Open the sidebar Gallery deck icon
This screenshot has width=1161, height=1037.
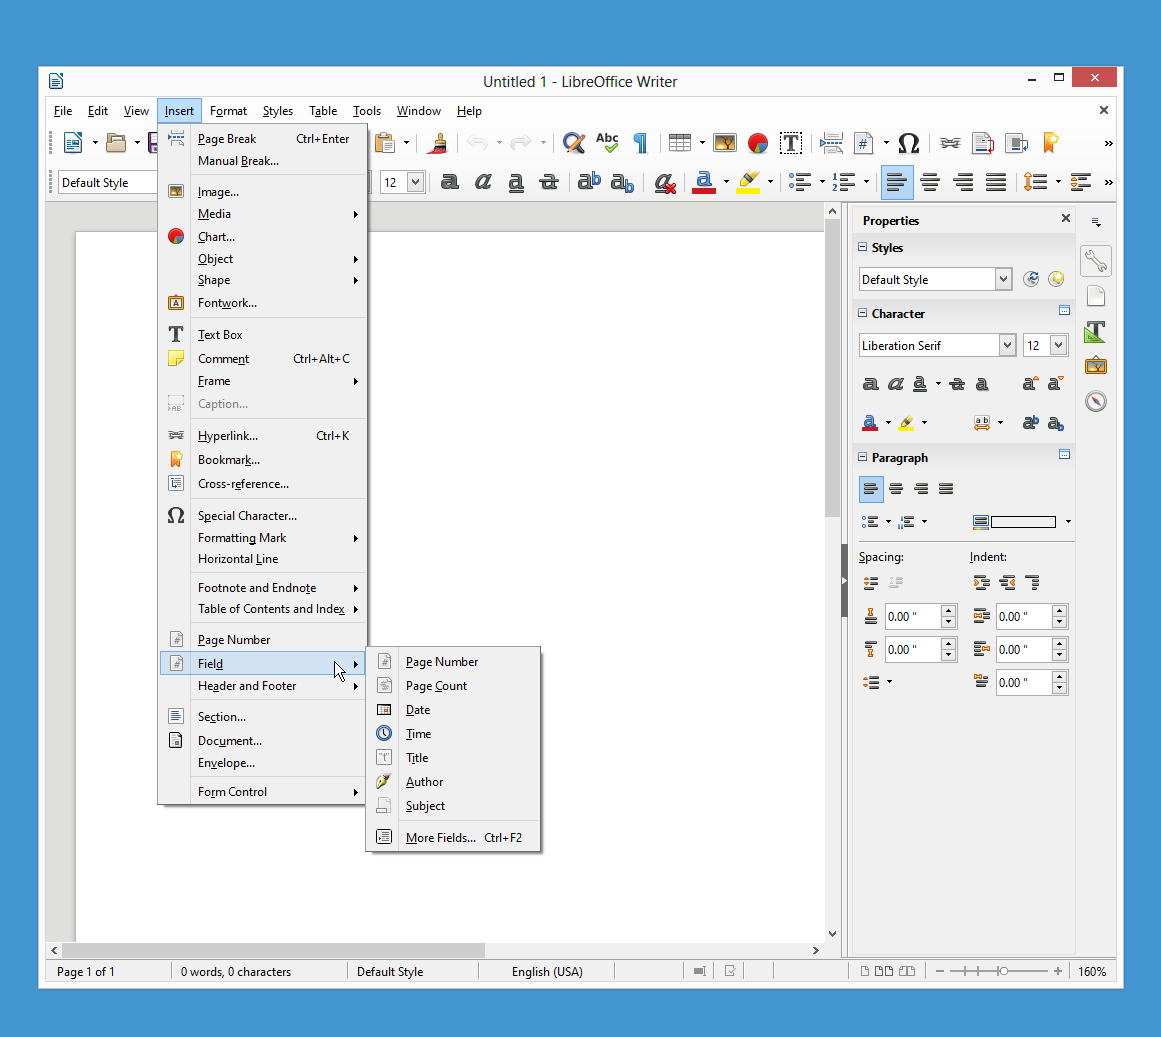click(1096, 366)
